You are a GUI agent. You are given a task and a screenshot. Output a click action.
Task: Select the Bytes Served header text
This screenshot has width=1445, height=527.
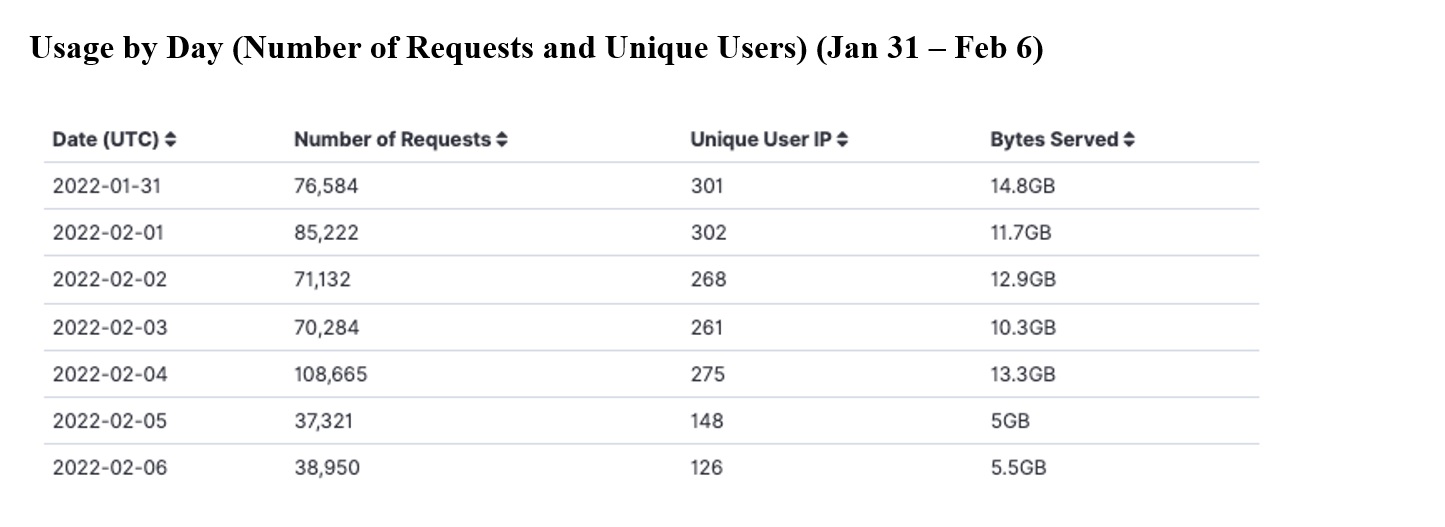point(1054,140)
